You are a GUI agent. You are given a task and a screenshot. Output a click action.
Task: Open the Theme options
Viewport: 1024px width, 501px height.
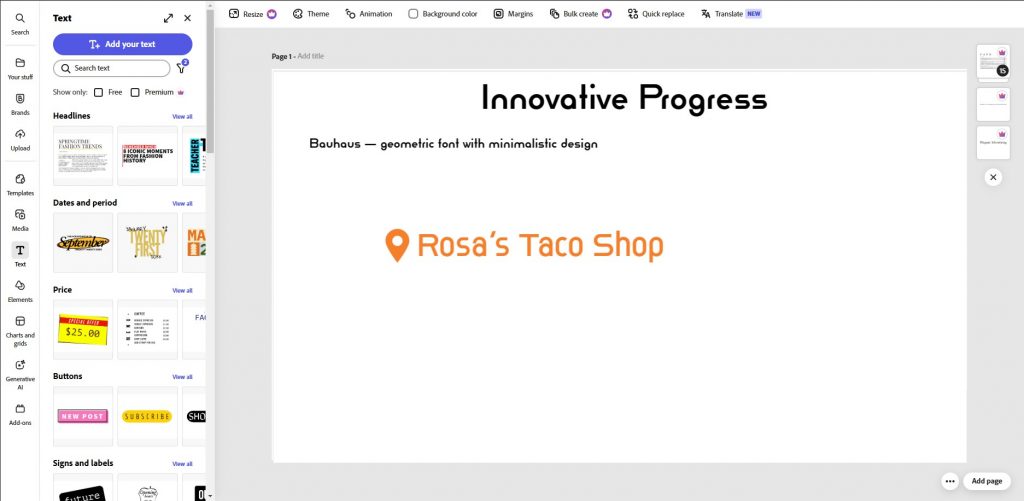click(x=311, y=14)
